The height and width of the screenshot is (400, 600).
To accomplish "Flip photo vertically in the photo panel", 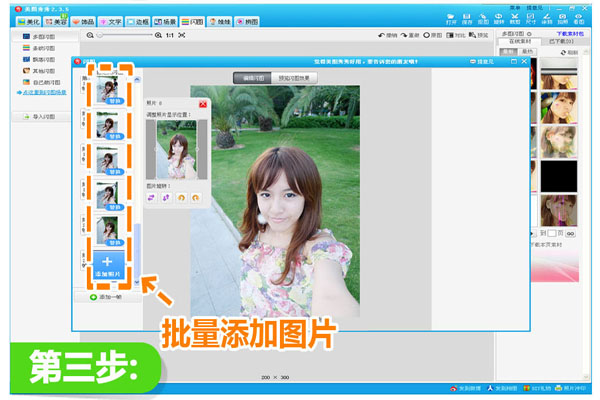I will [166, 198].
